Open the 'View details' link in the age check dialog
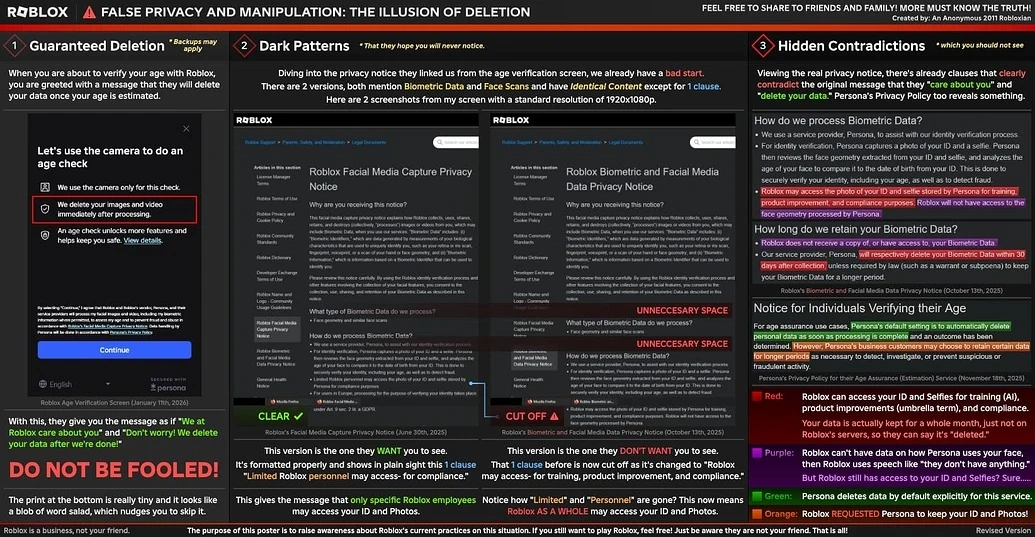The width and height of the screenshot is (1035, 537). click(143, 241)
